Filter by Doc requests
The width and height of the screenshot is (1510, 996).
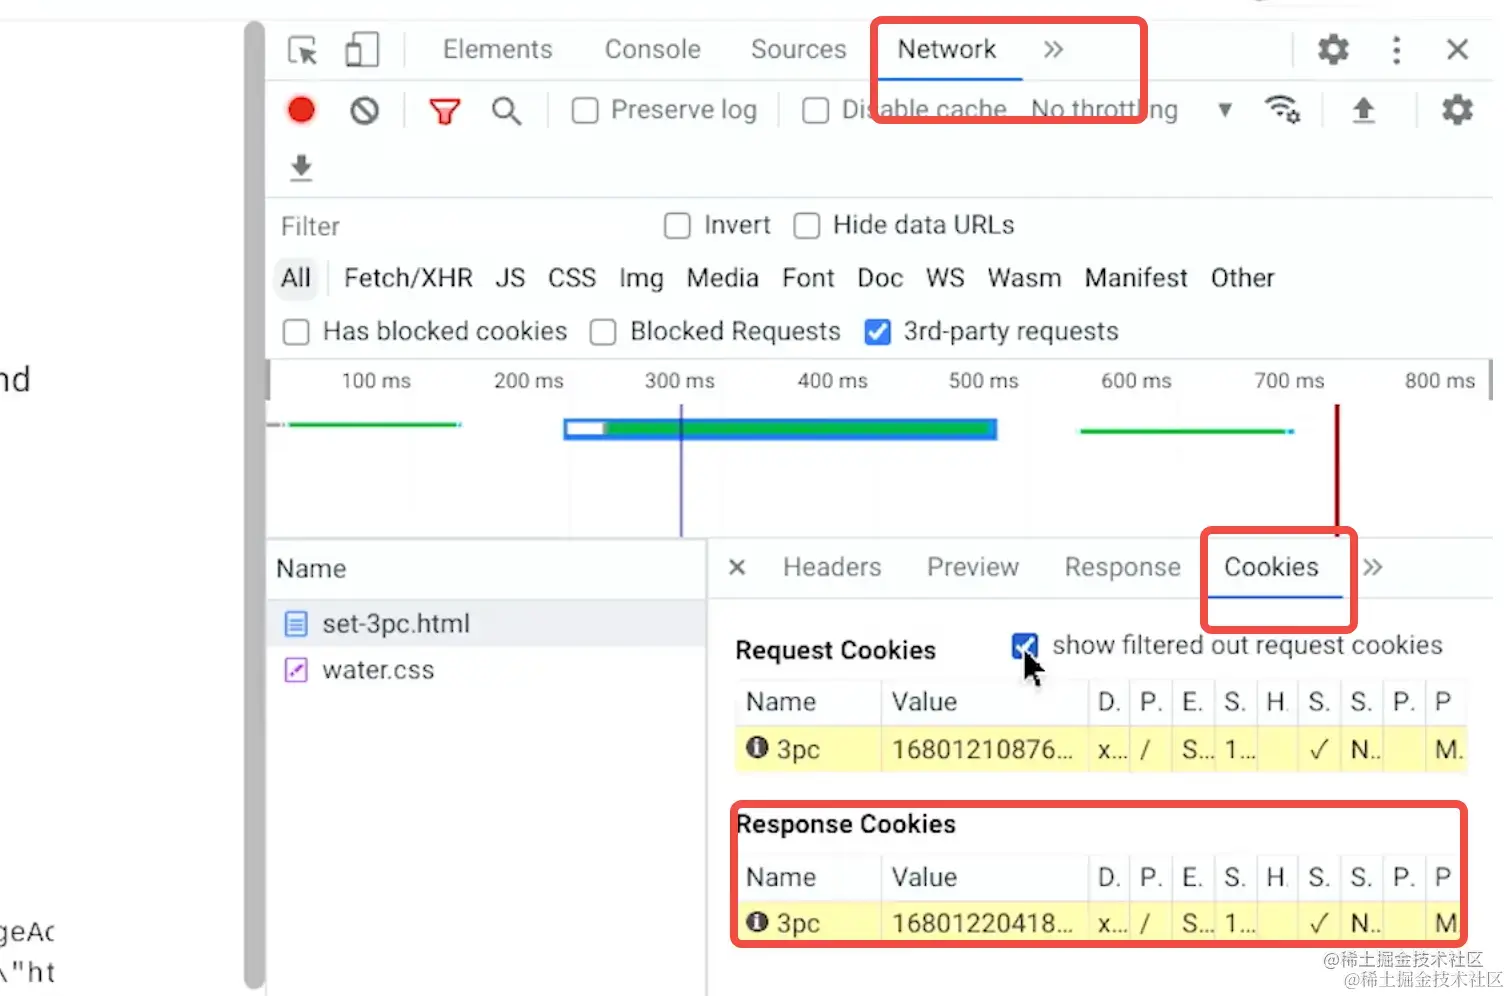(880, 278)
